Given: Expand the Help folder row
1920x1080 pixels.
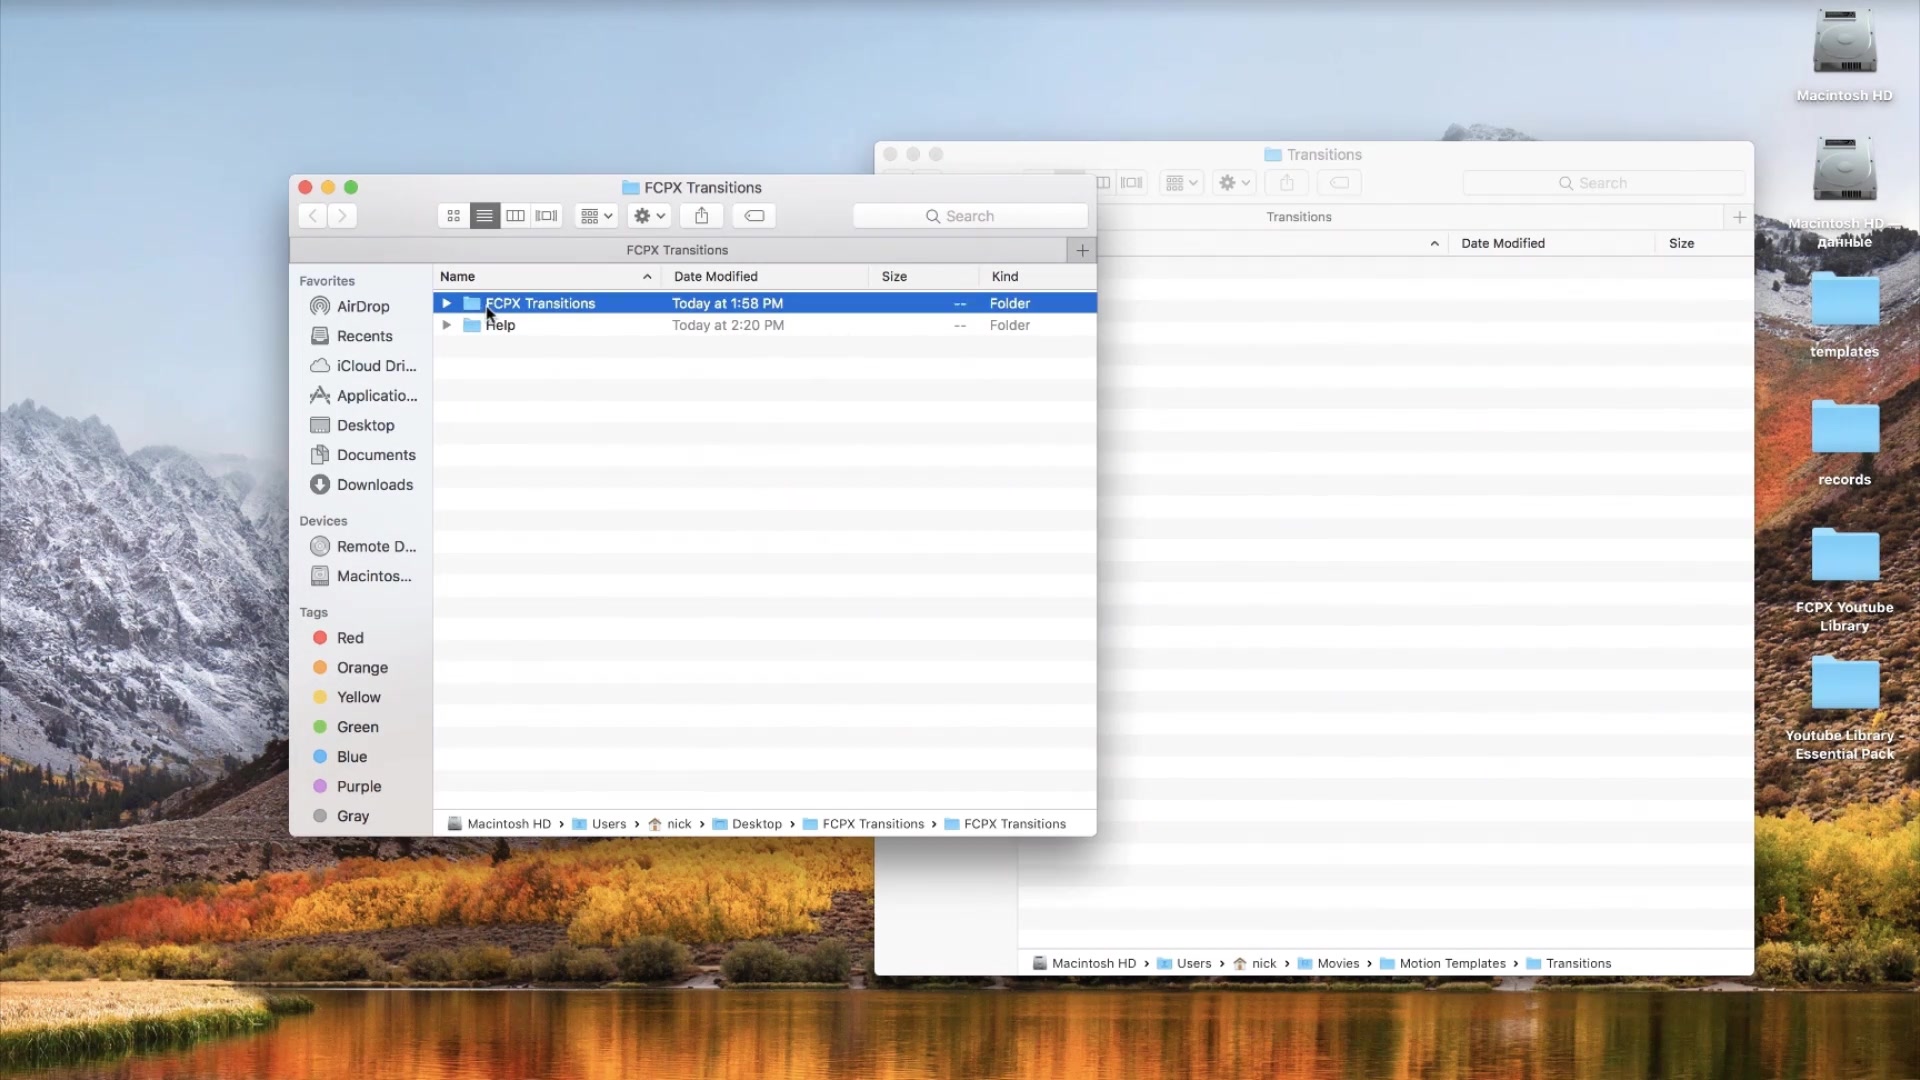Looking at the screenshot, I should 447,325.
